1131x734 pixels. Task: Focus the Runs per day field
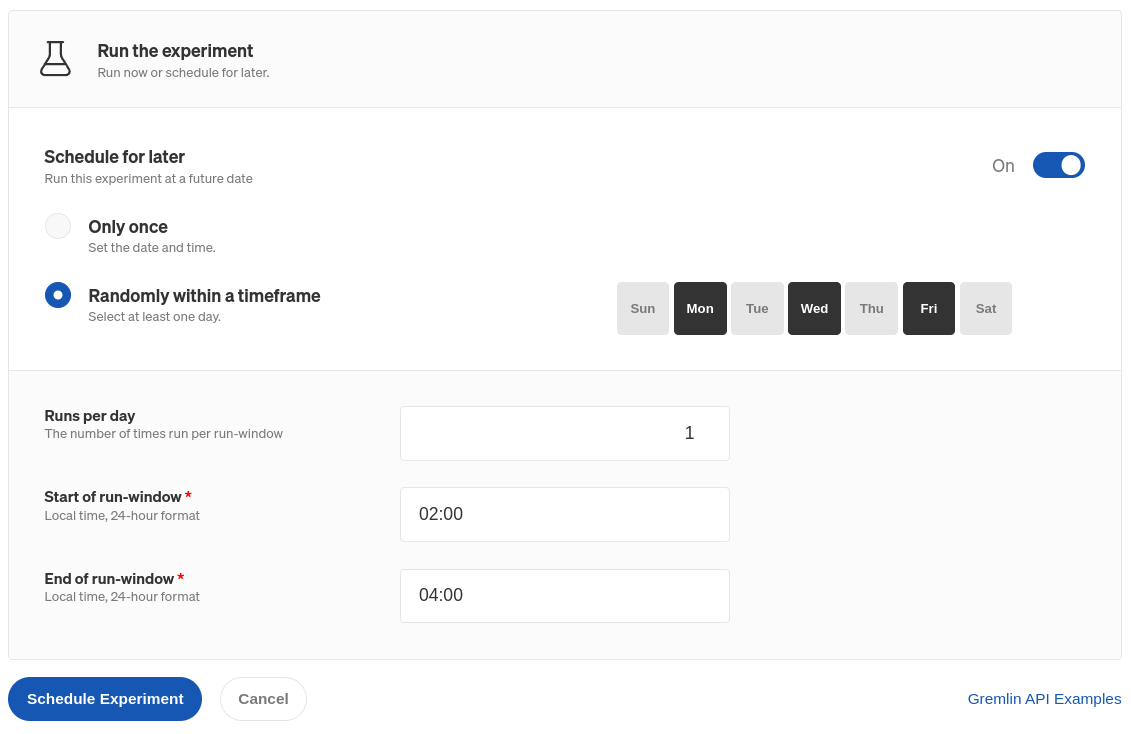click(x=565, y=433)
